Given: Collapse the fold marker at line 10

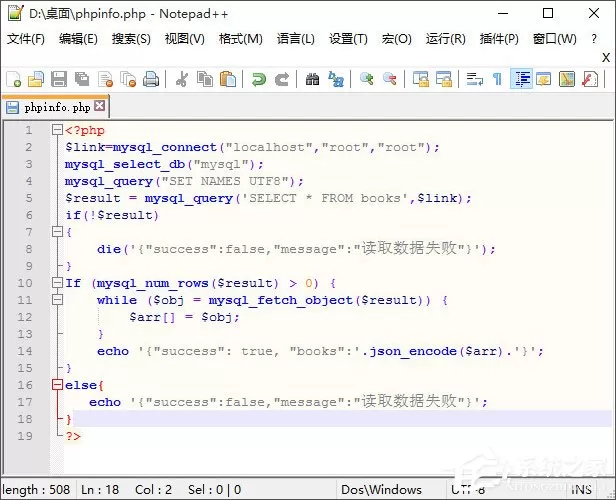Looking at the screenshot, I should click(57, 283).
